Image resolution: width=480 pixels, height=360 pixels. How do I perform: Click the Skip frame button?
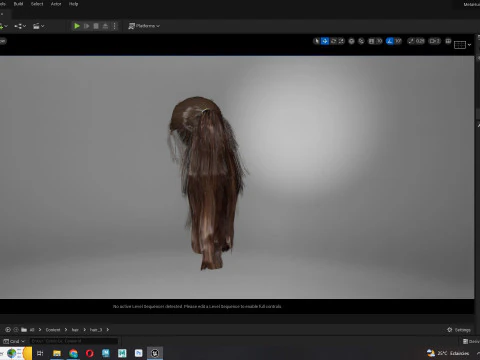86,26
